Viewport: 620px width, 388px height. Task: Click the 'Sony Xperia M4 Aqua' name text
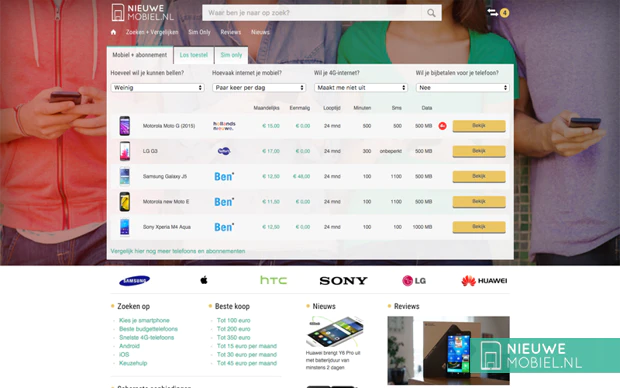tap(167, 227)
